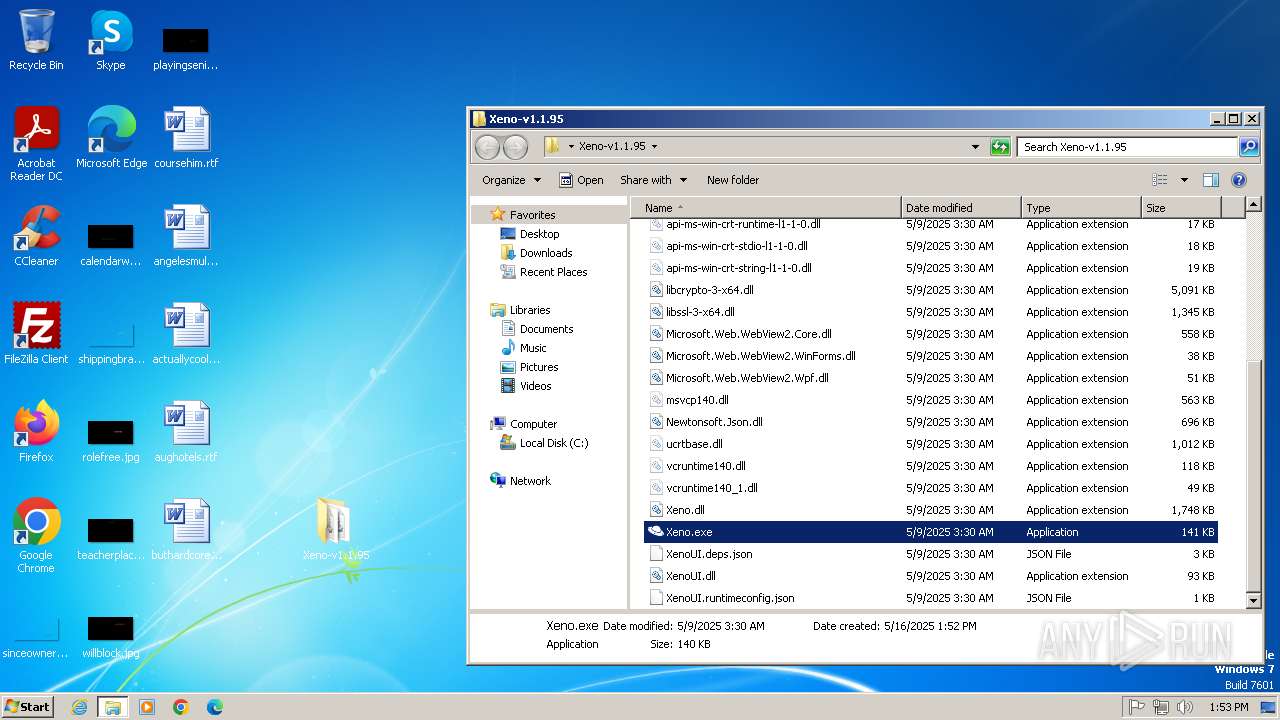Open the Organize dropdown menu
Image resolution: width=1280 pixels, height=720 pixels.
(x=511, y=180)
